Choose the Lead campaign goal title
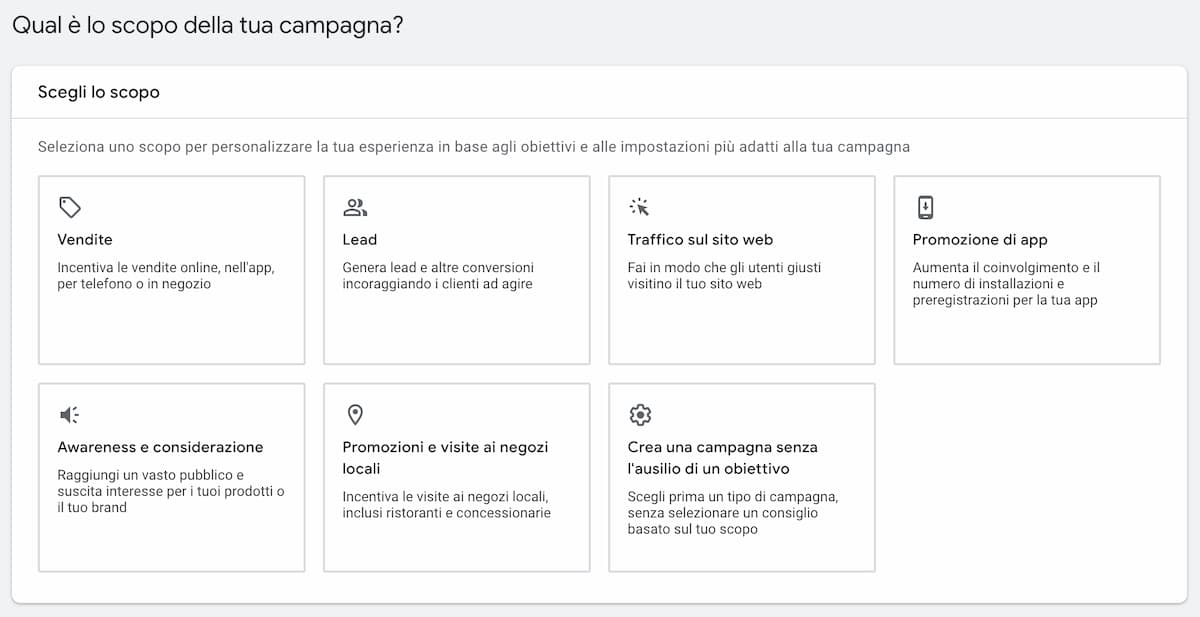The width and height of the screenshot is (1200, 617). point(360,239)
